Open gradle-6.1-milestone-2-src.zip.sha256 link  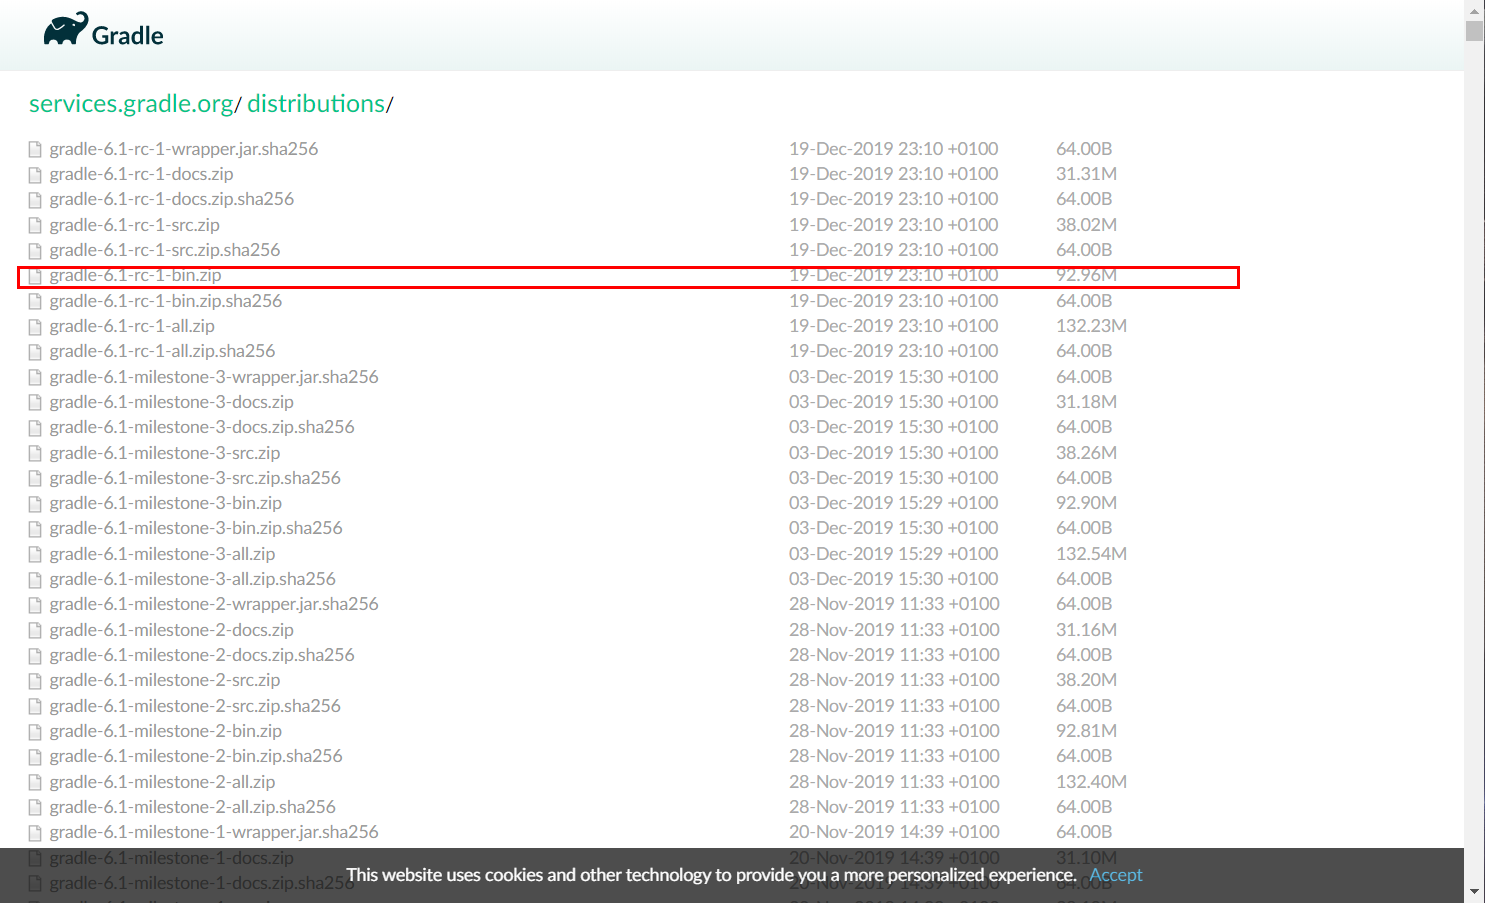pyautogui.click(x=195, y=706)
